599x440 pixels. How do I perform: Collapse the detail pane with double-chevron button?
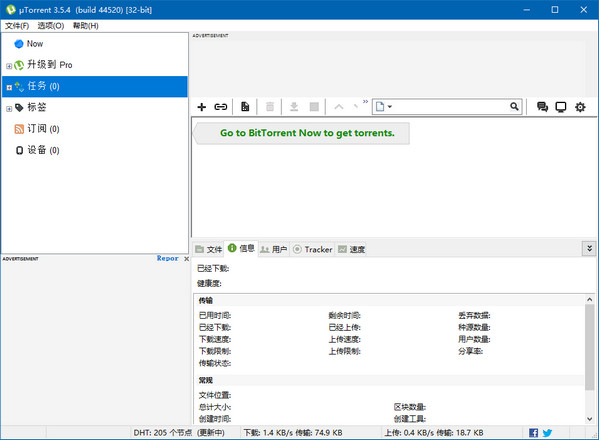click(x=589, y=249)
